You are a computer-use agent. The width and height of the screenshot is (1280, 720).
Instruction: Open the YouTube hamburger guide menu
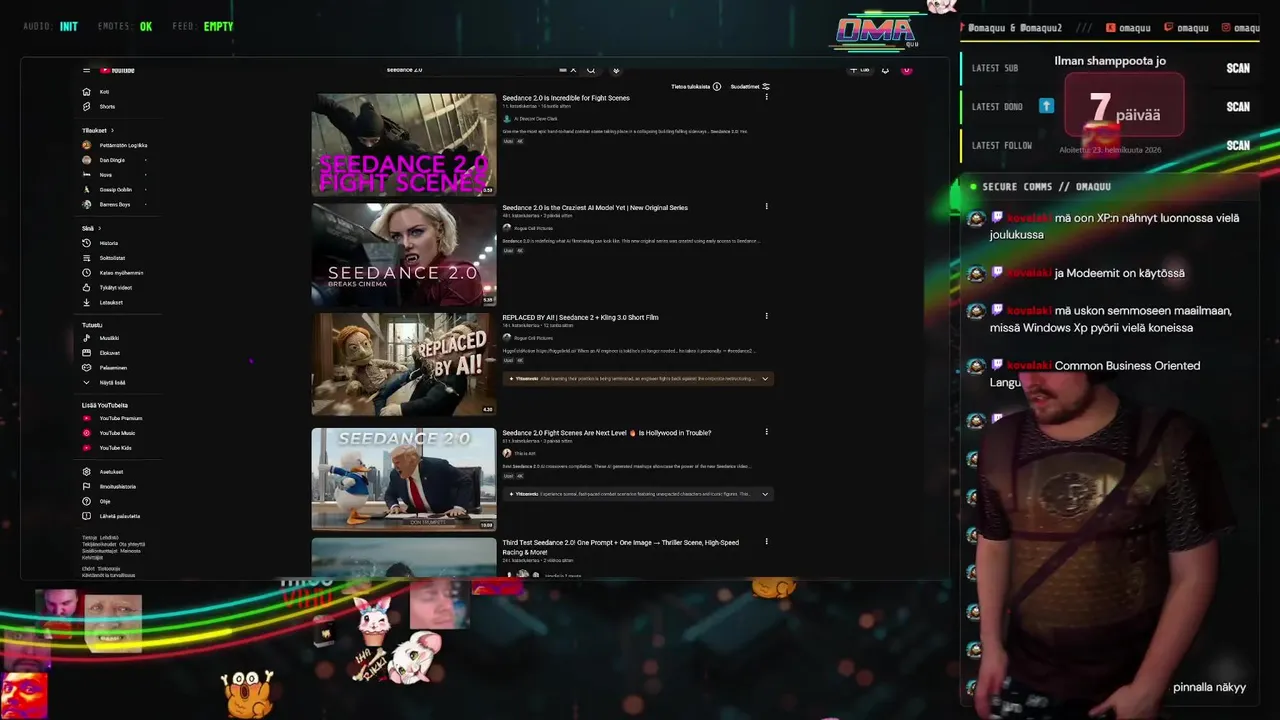click(x=86, y=70)
